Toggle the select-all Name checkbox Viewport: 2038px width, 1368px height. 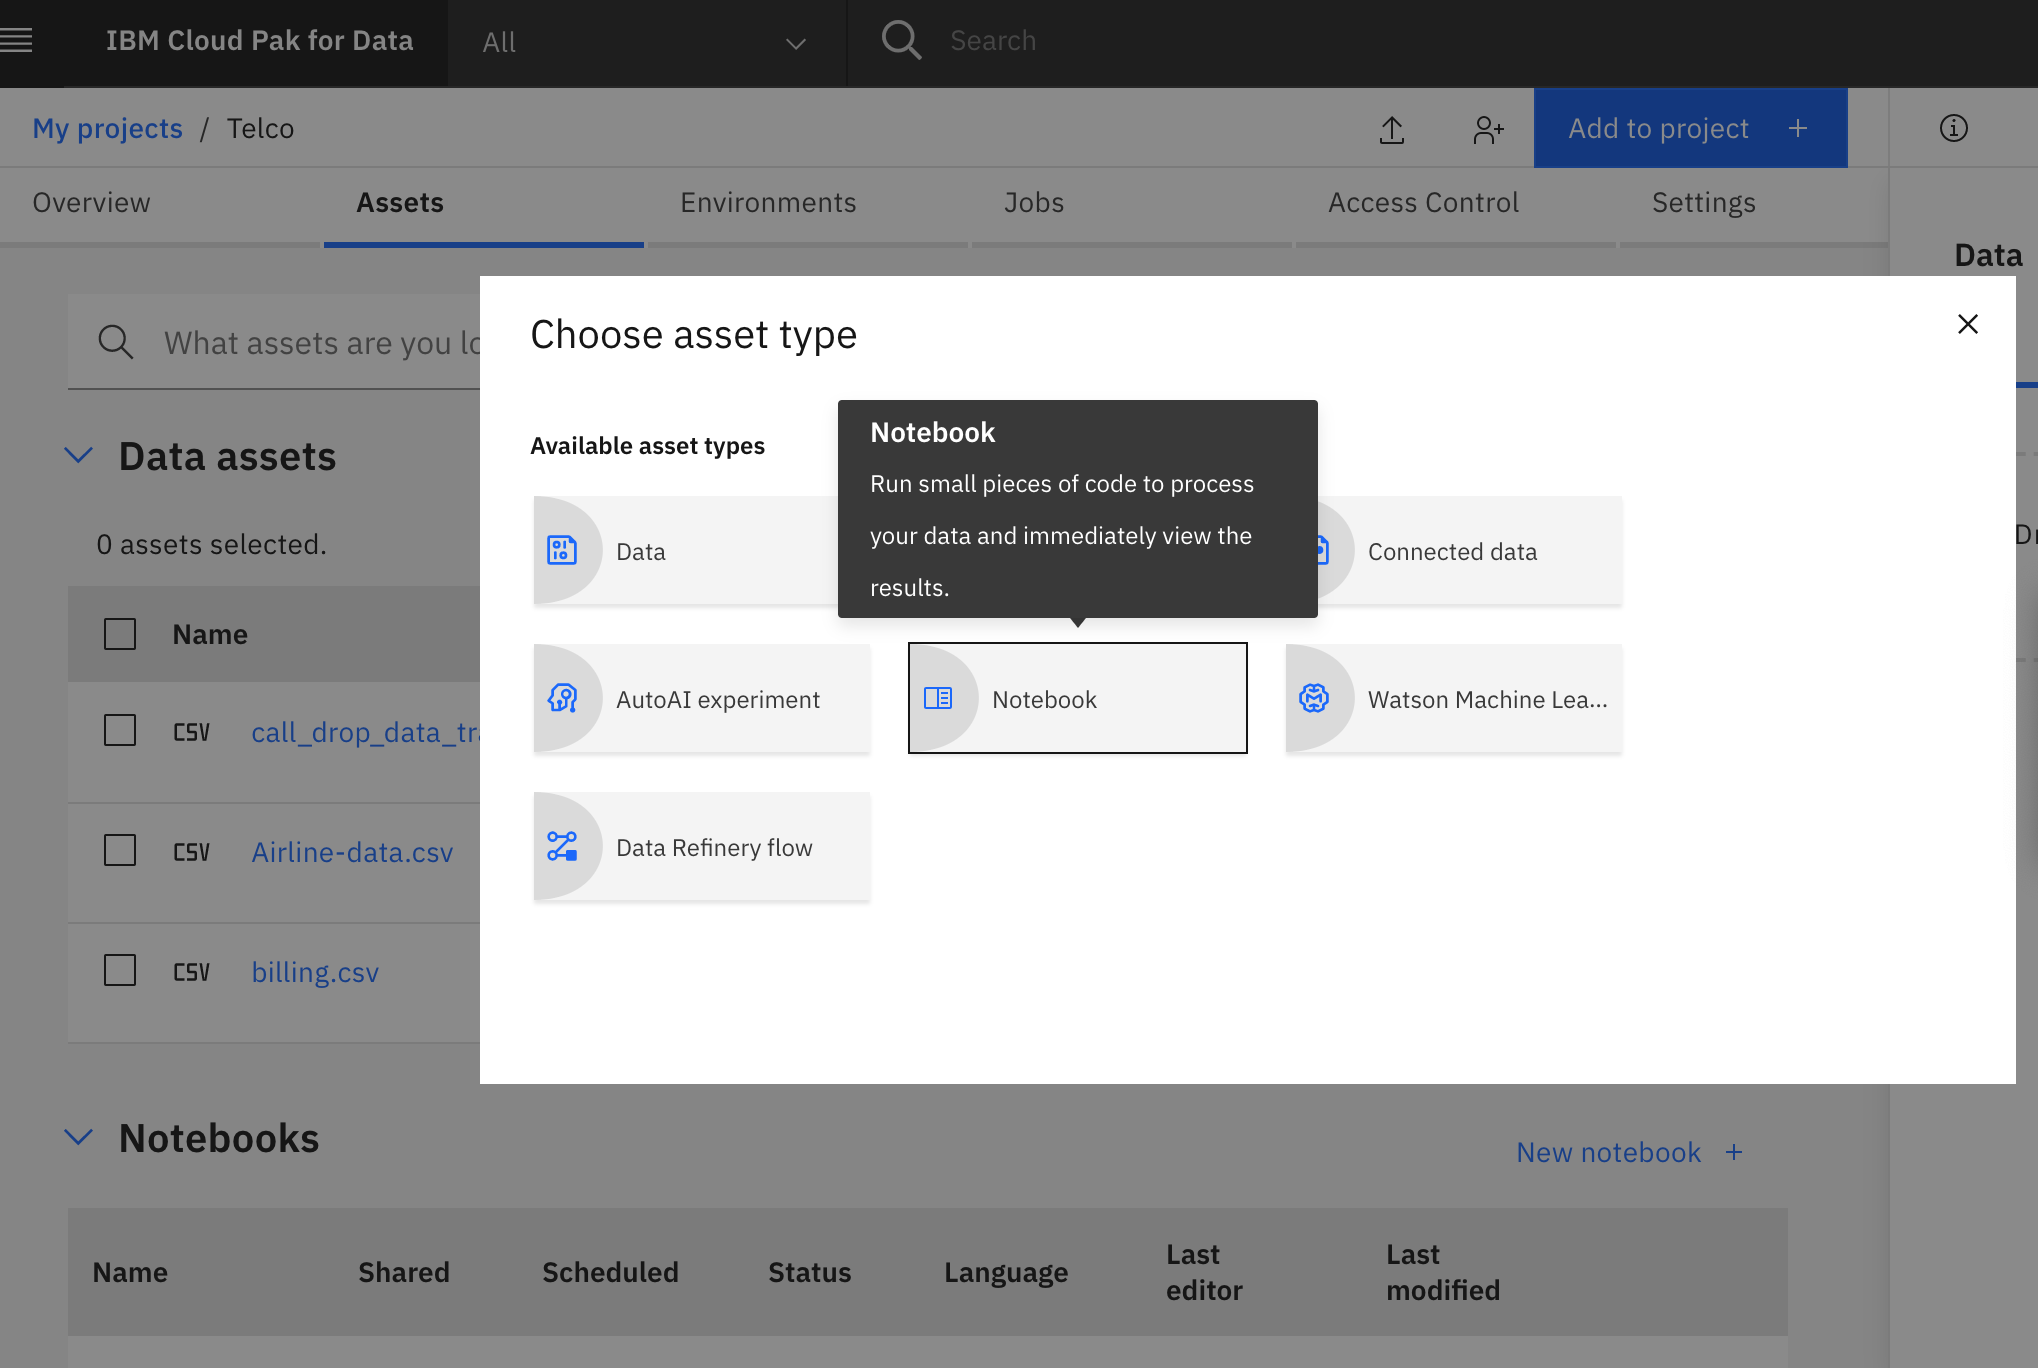(120, 634)
